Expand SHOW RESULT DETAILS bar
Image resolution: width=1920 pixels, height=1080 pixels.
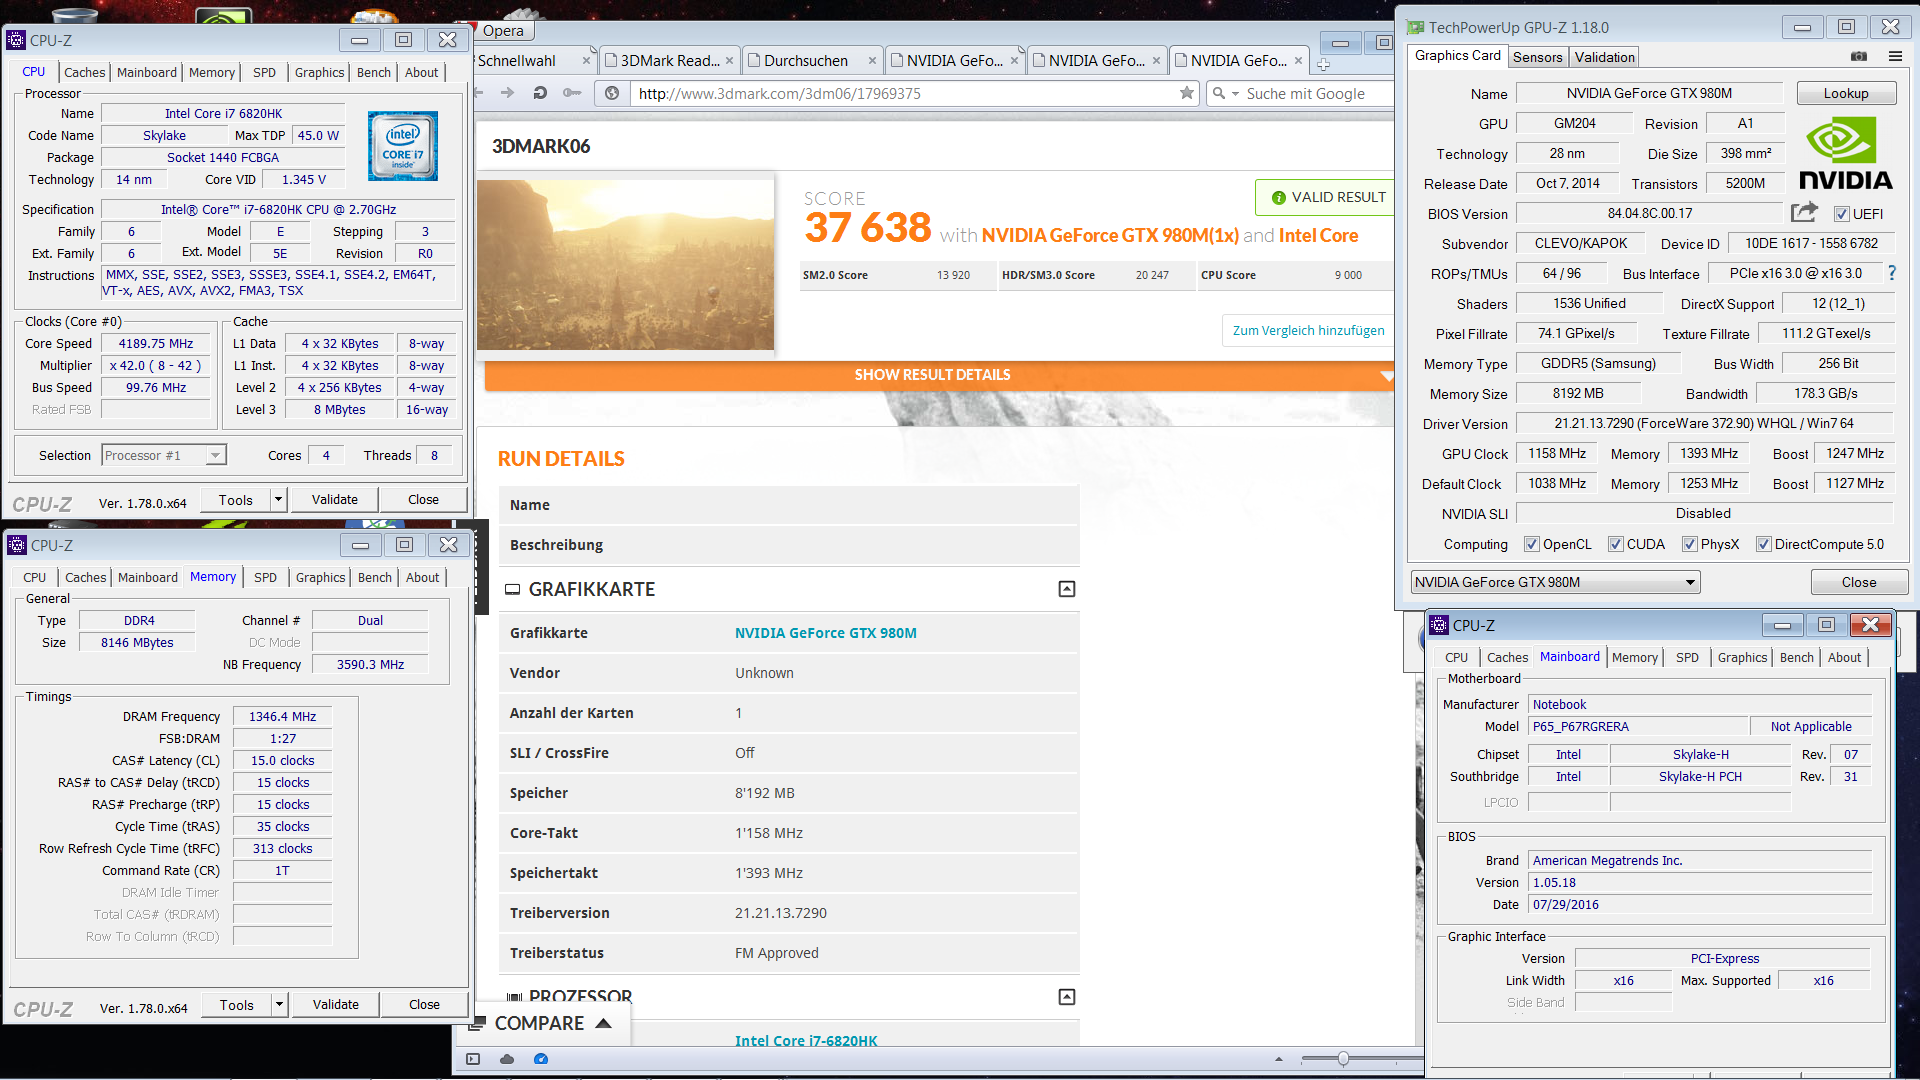point(939,375)
